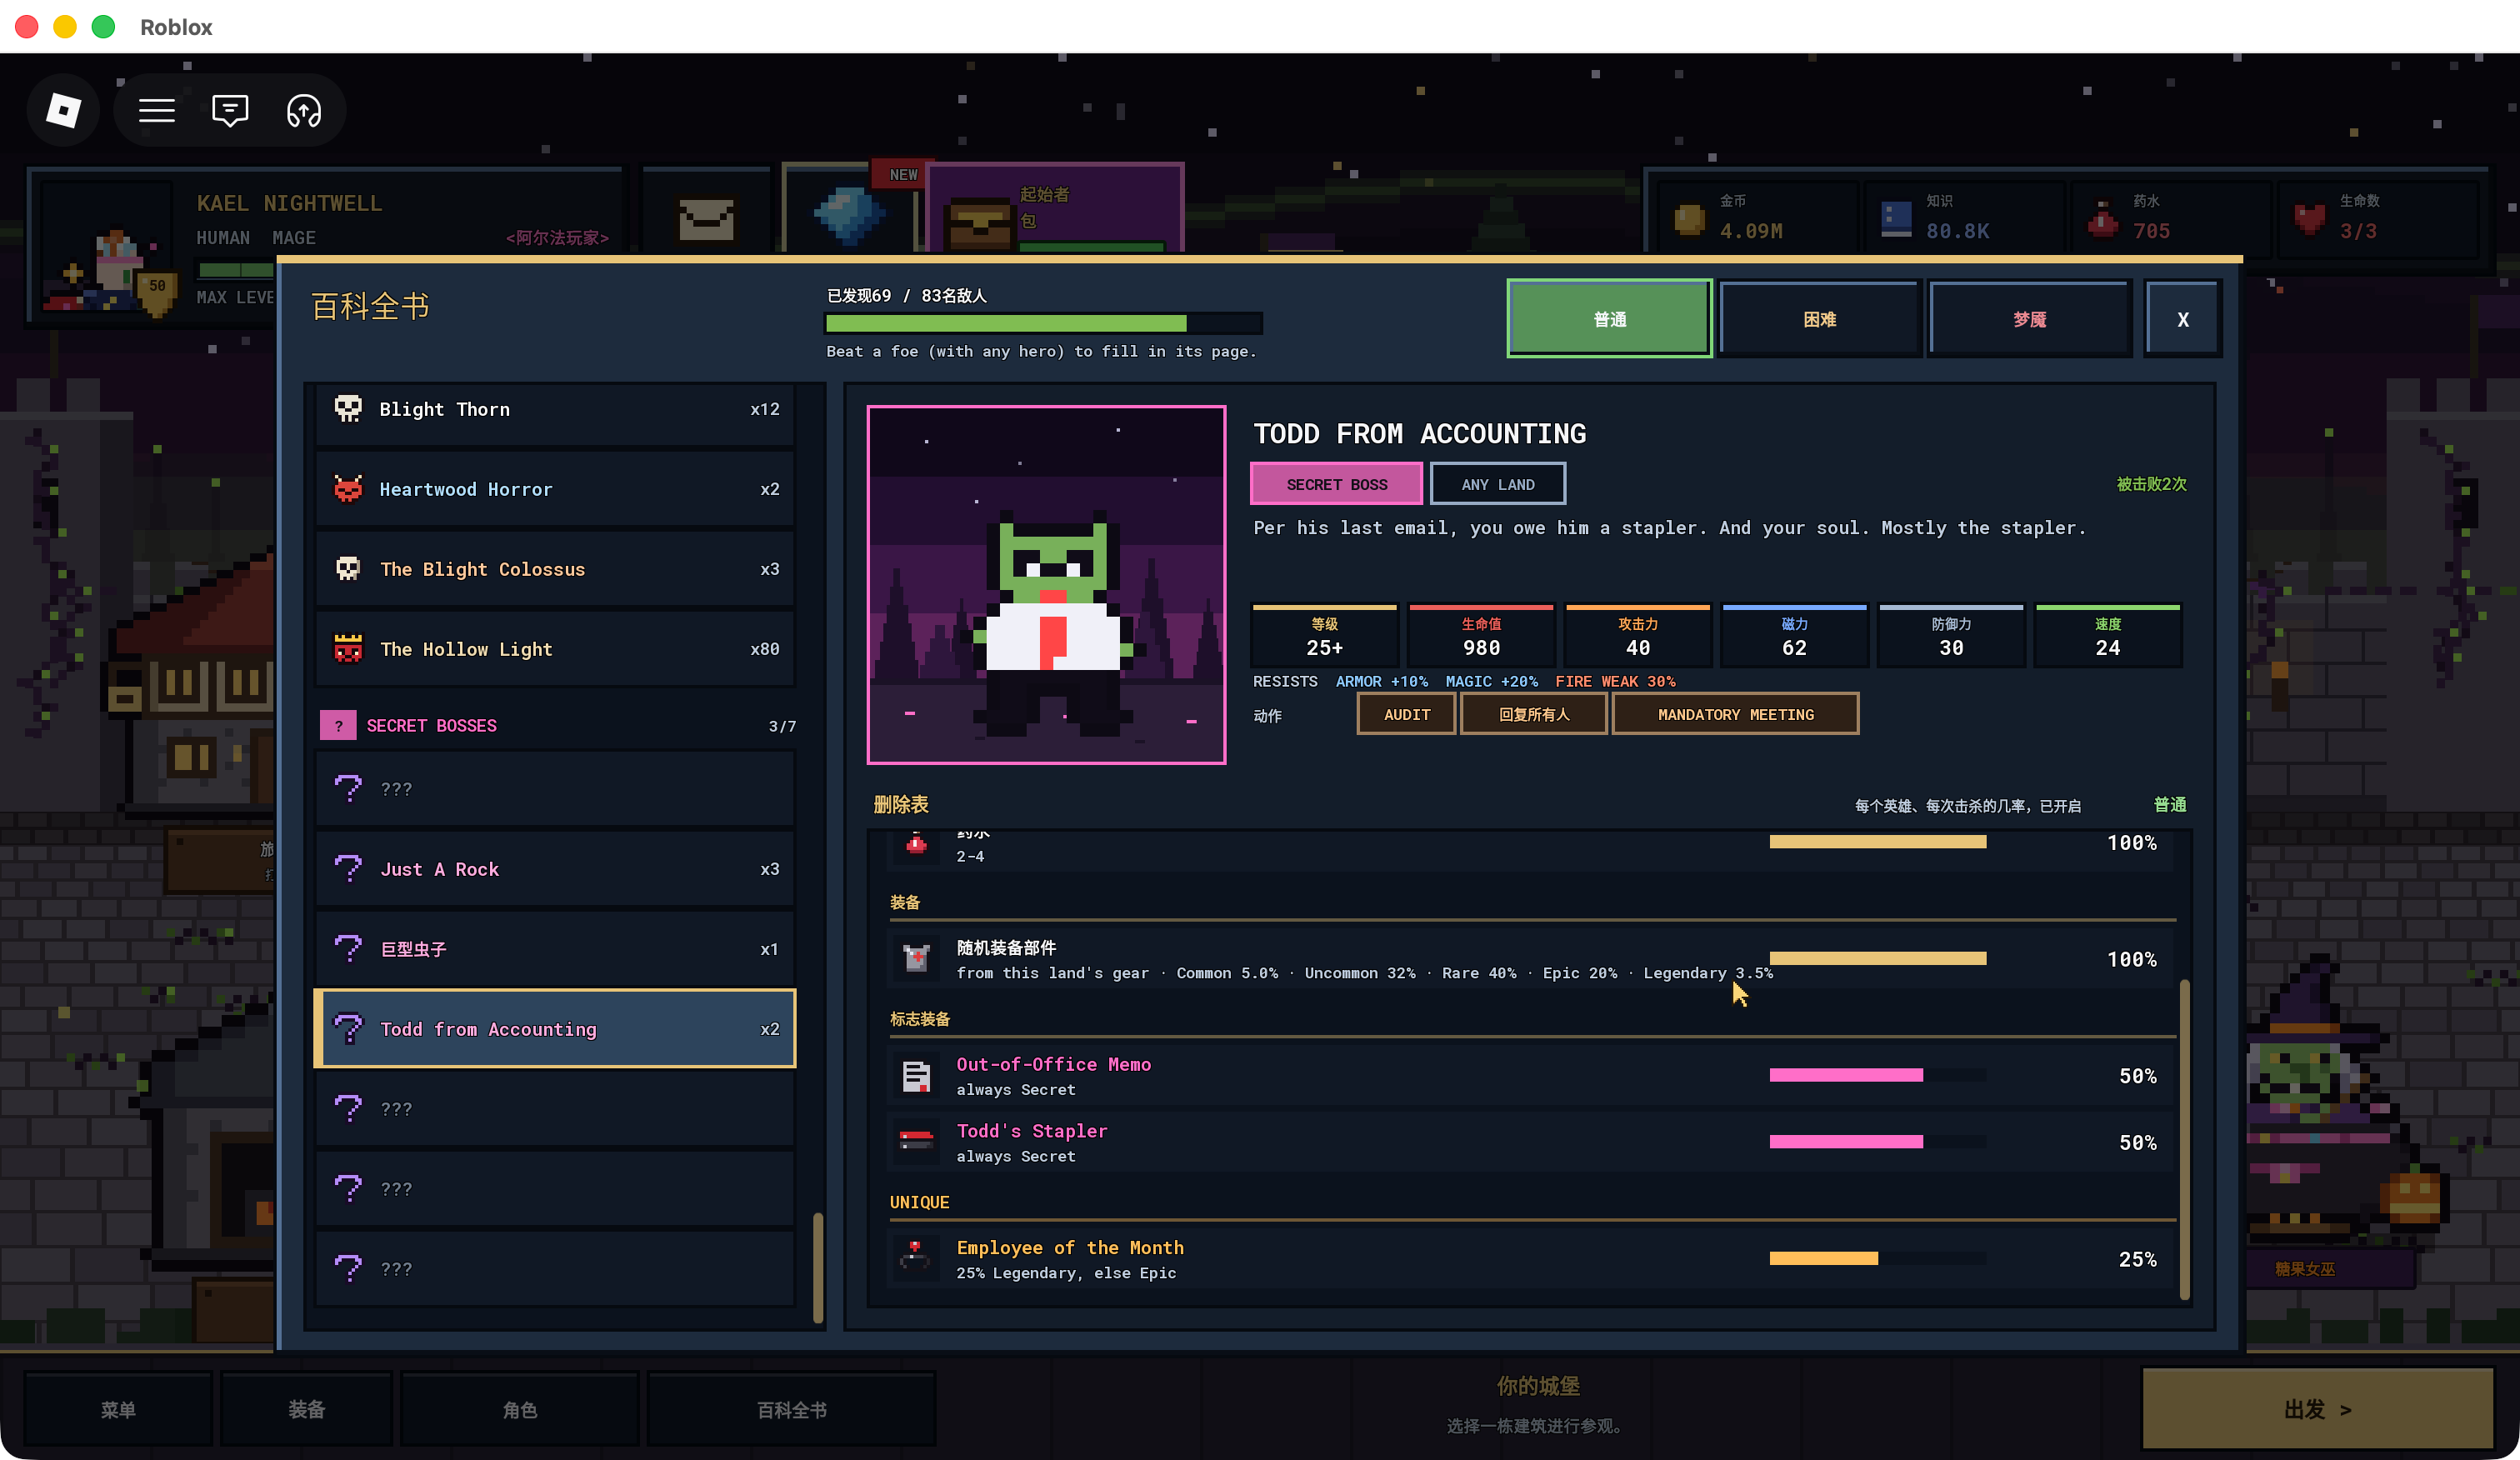Click the AUDIT action button
The height and width of the screenshot is (1460, 2520).
pyautogui.click(x=1406, y=714)
